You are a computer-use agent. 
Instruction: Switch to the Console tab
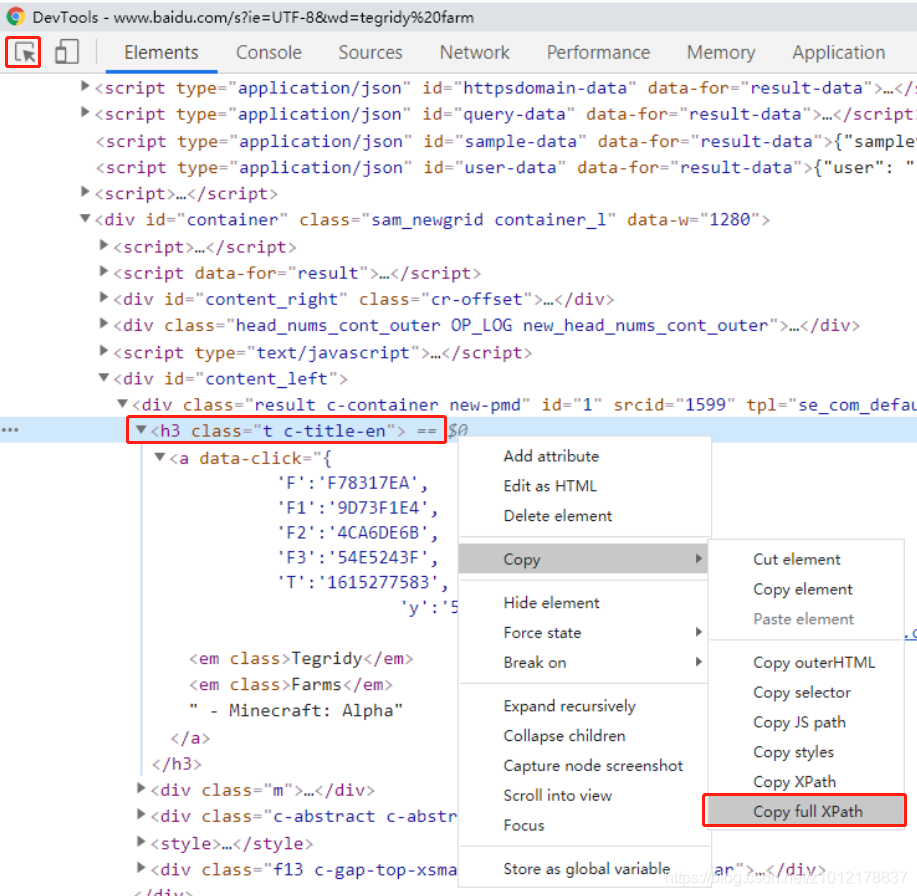pyautogui.click(x=268, y=53)
